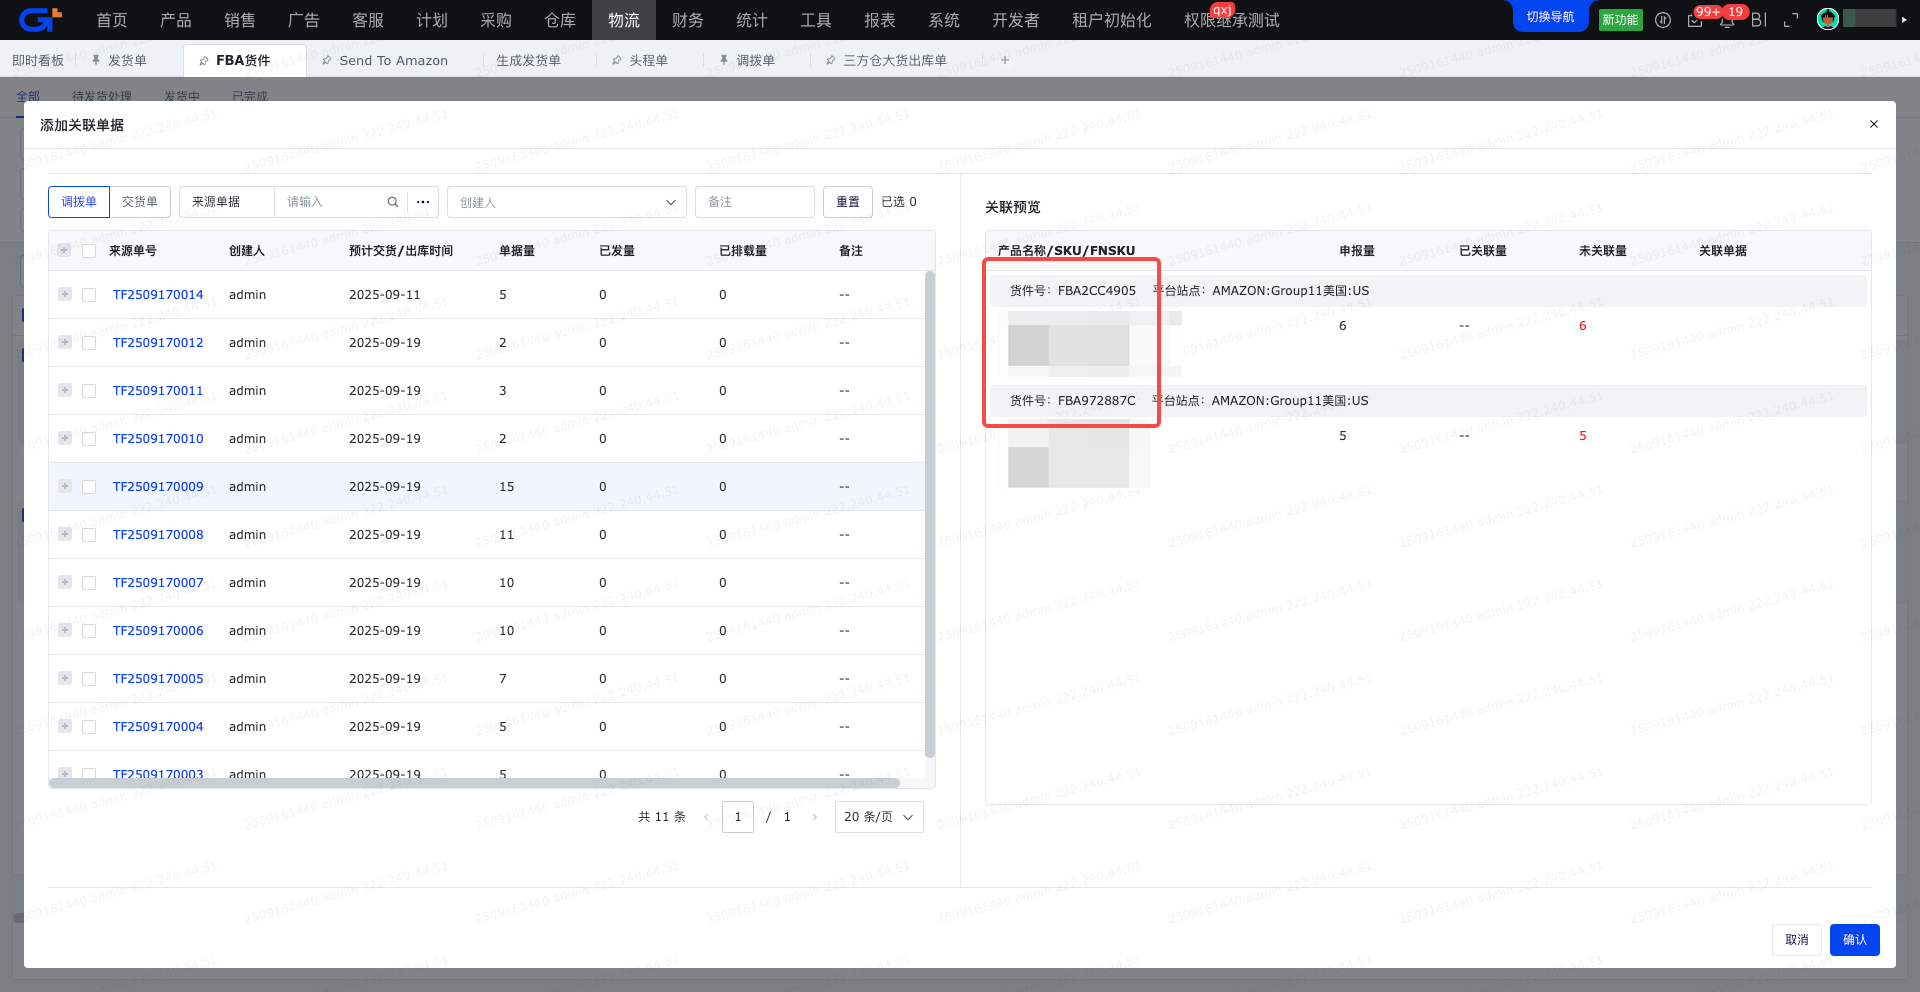Viewport: 1920px width, 992px height.
Task: Toggle fullscreen mode icon
Action: pyautogui.click(x=1791, y=20)
